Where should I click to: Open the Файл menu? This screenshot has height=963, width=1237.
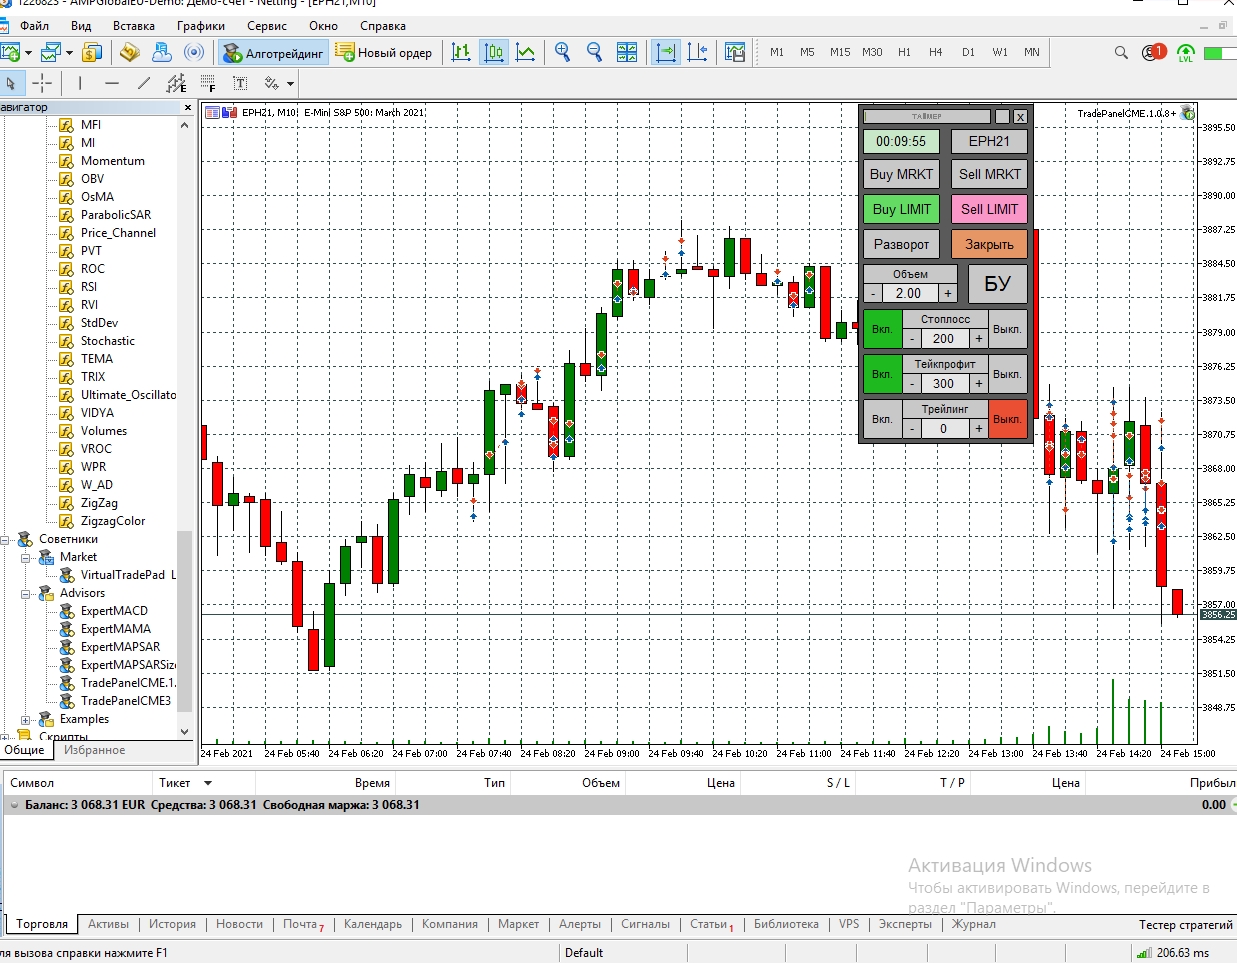[34, 26]
